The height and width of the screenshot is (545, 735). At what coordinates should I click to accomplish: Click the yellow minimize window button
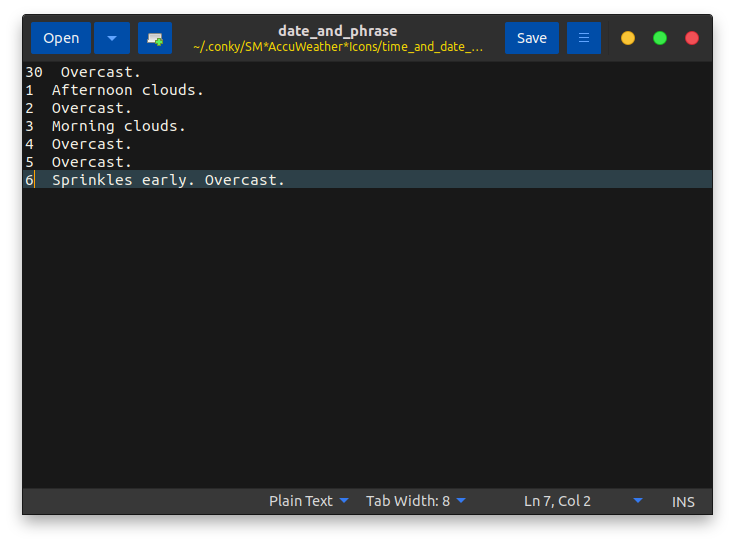click(x=628, y=38)
